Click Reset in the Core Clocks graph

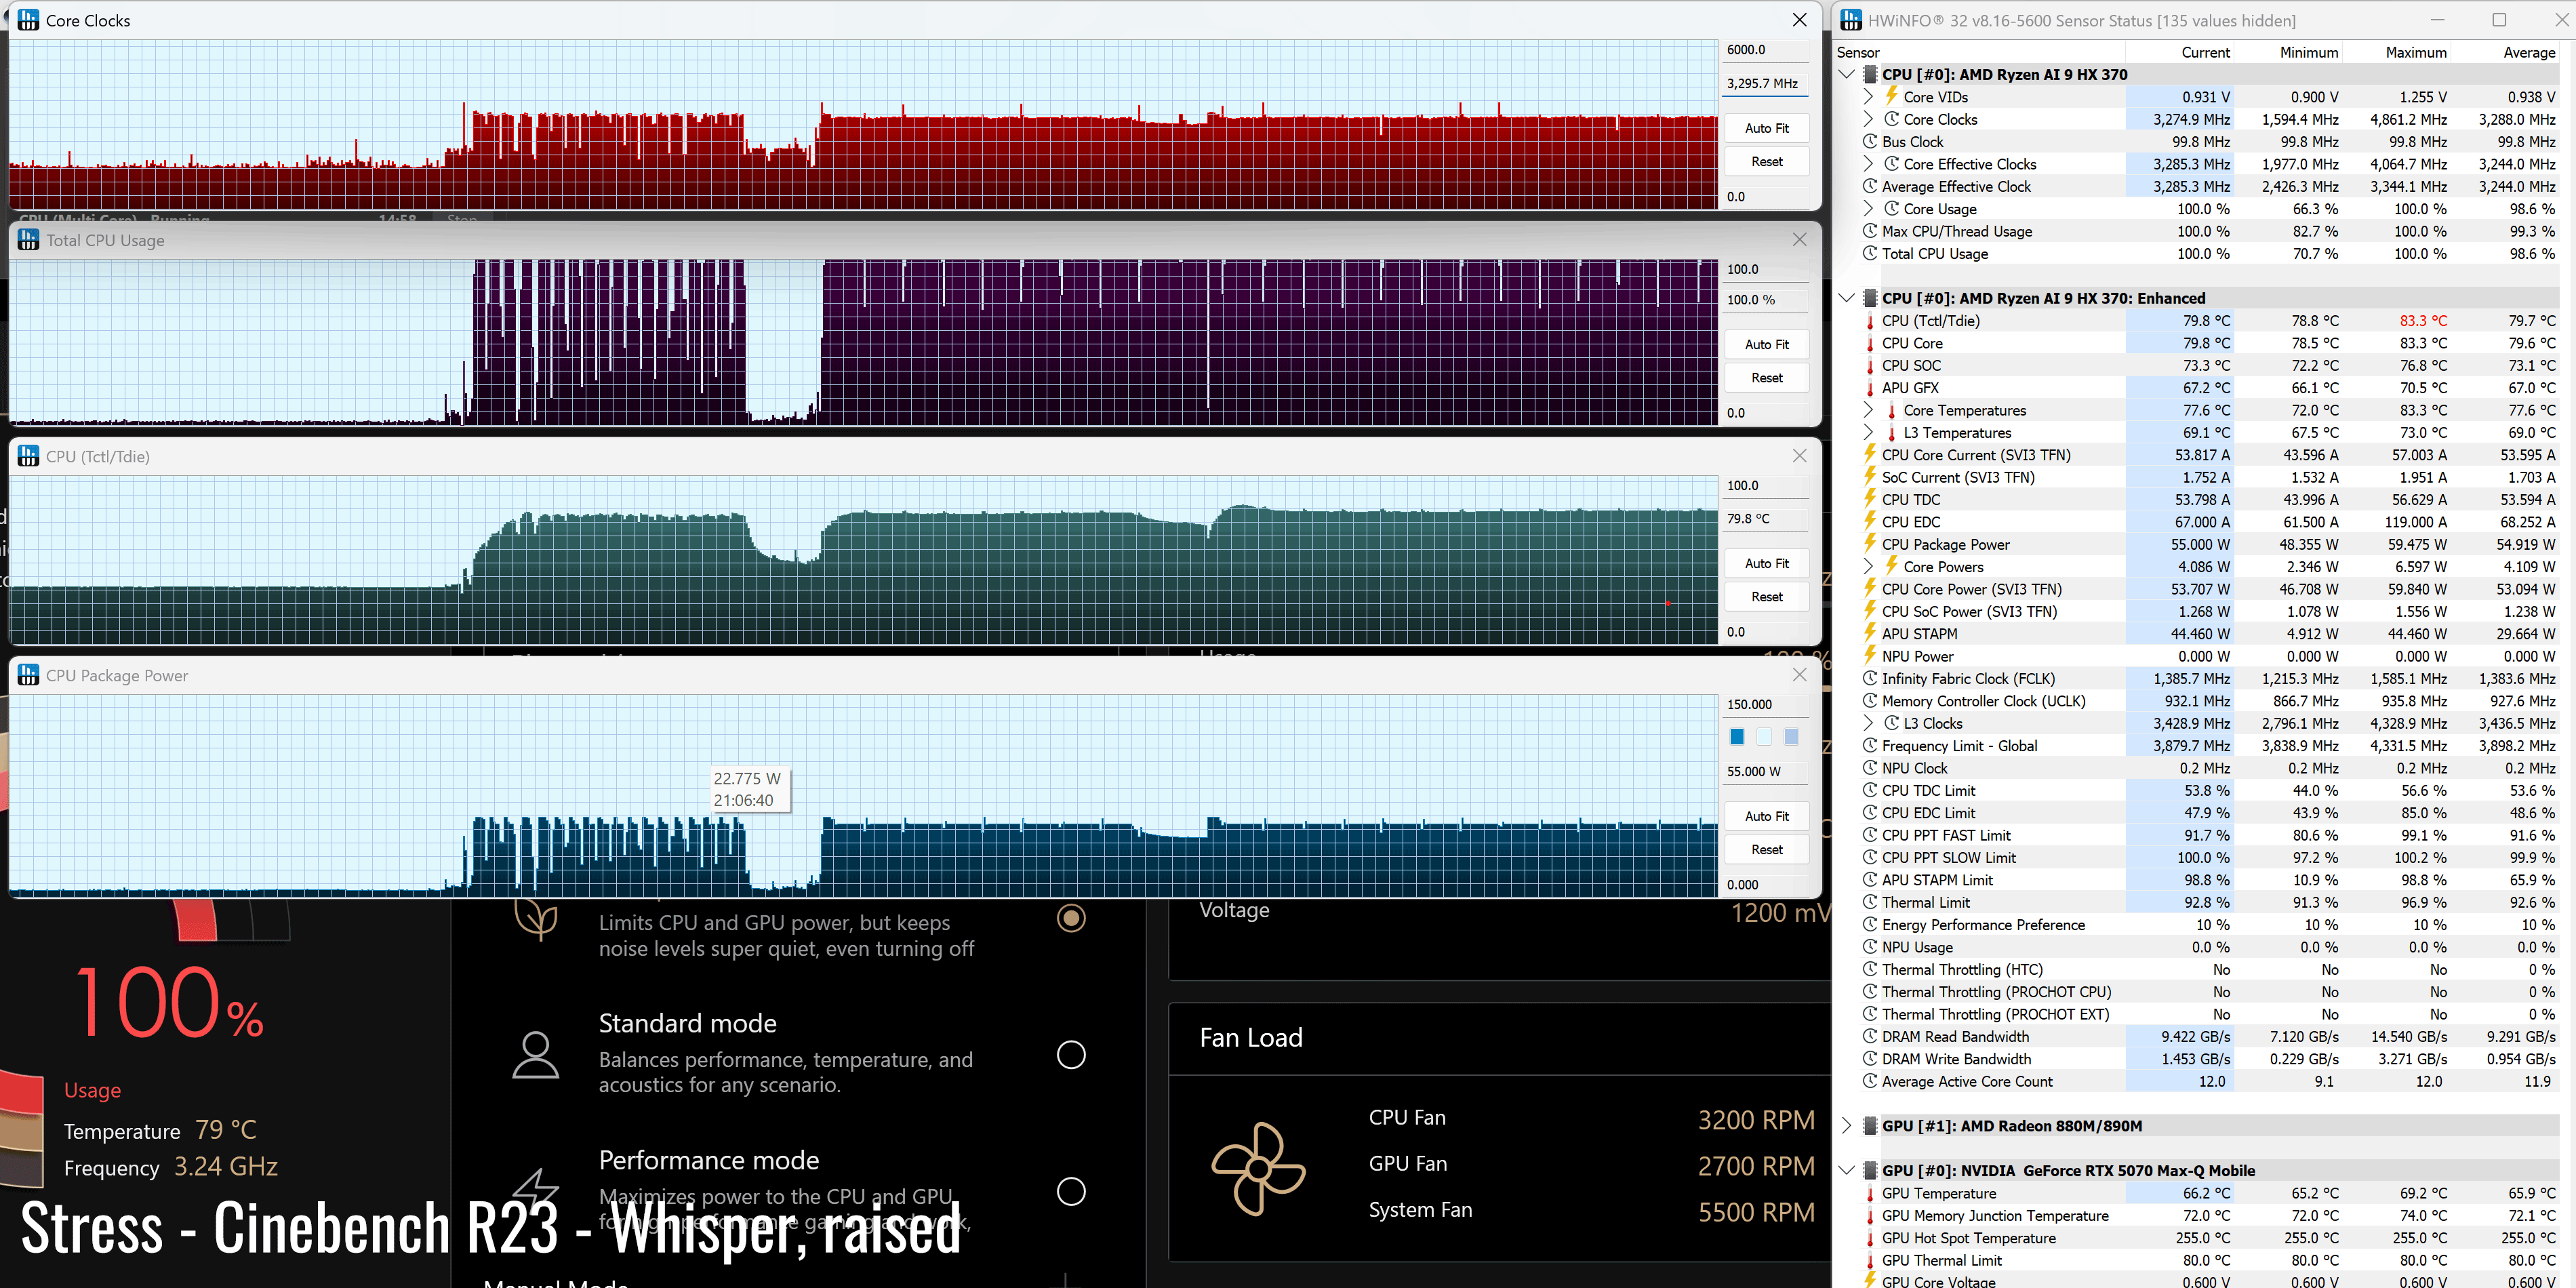[x=1766, y=162]
